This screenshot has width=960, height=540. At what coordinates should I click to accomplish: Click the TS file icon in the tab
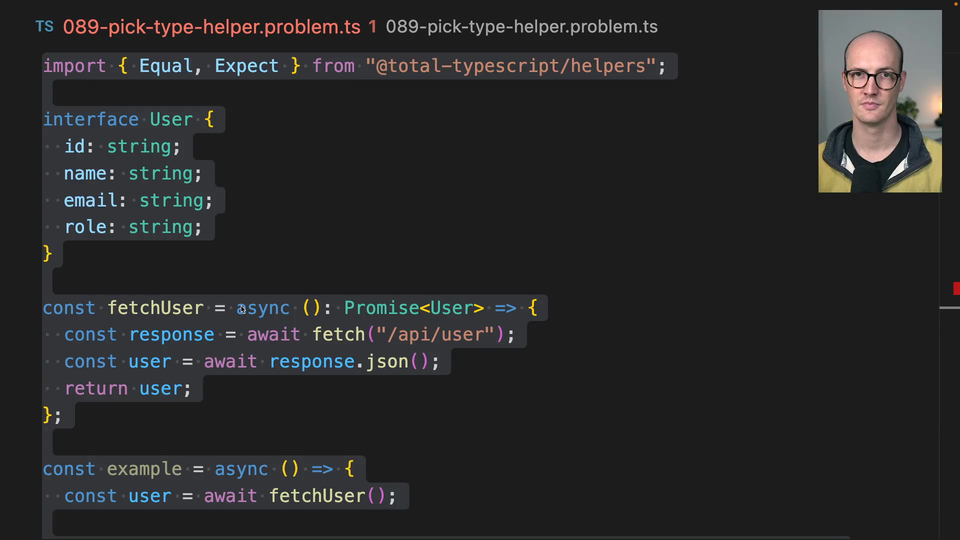pyautogui.click(x=44, y=27)
